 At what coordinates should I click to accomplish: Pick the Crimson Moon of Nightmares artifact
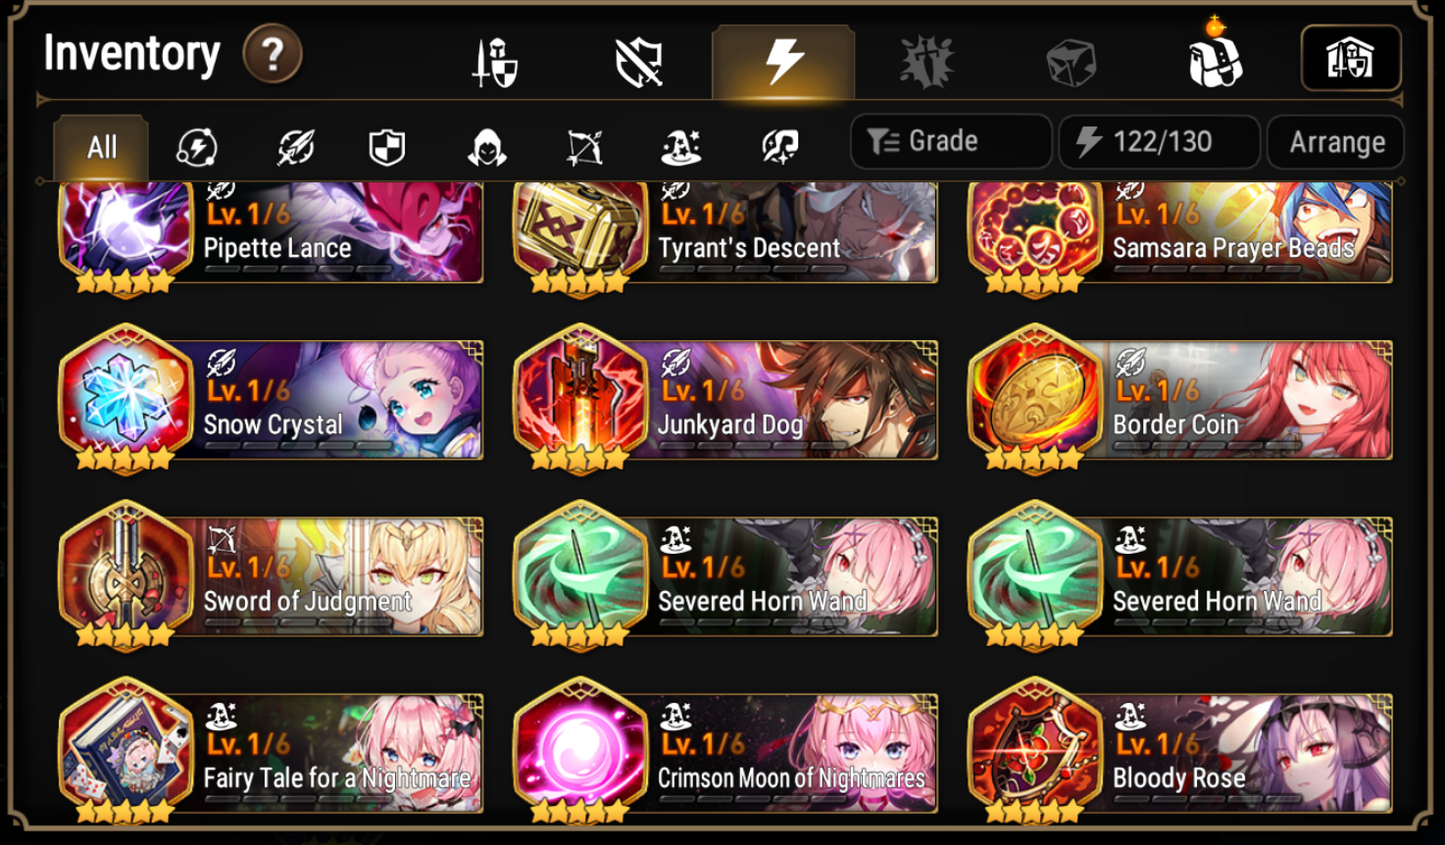pos(725,751)
